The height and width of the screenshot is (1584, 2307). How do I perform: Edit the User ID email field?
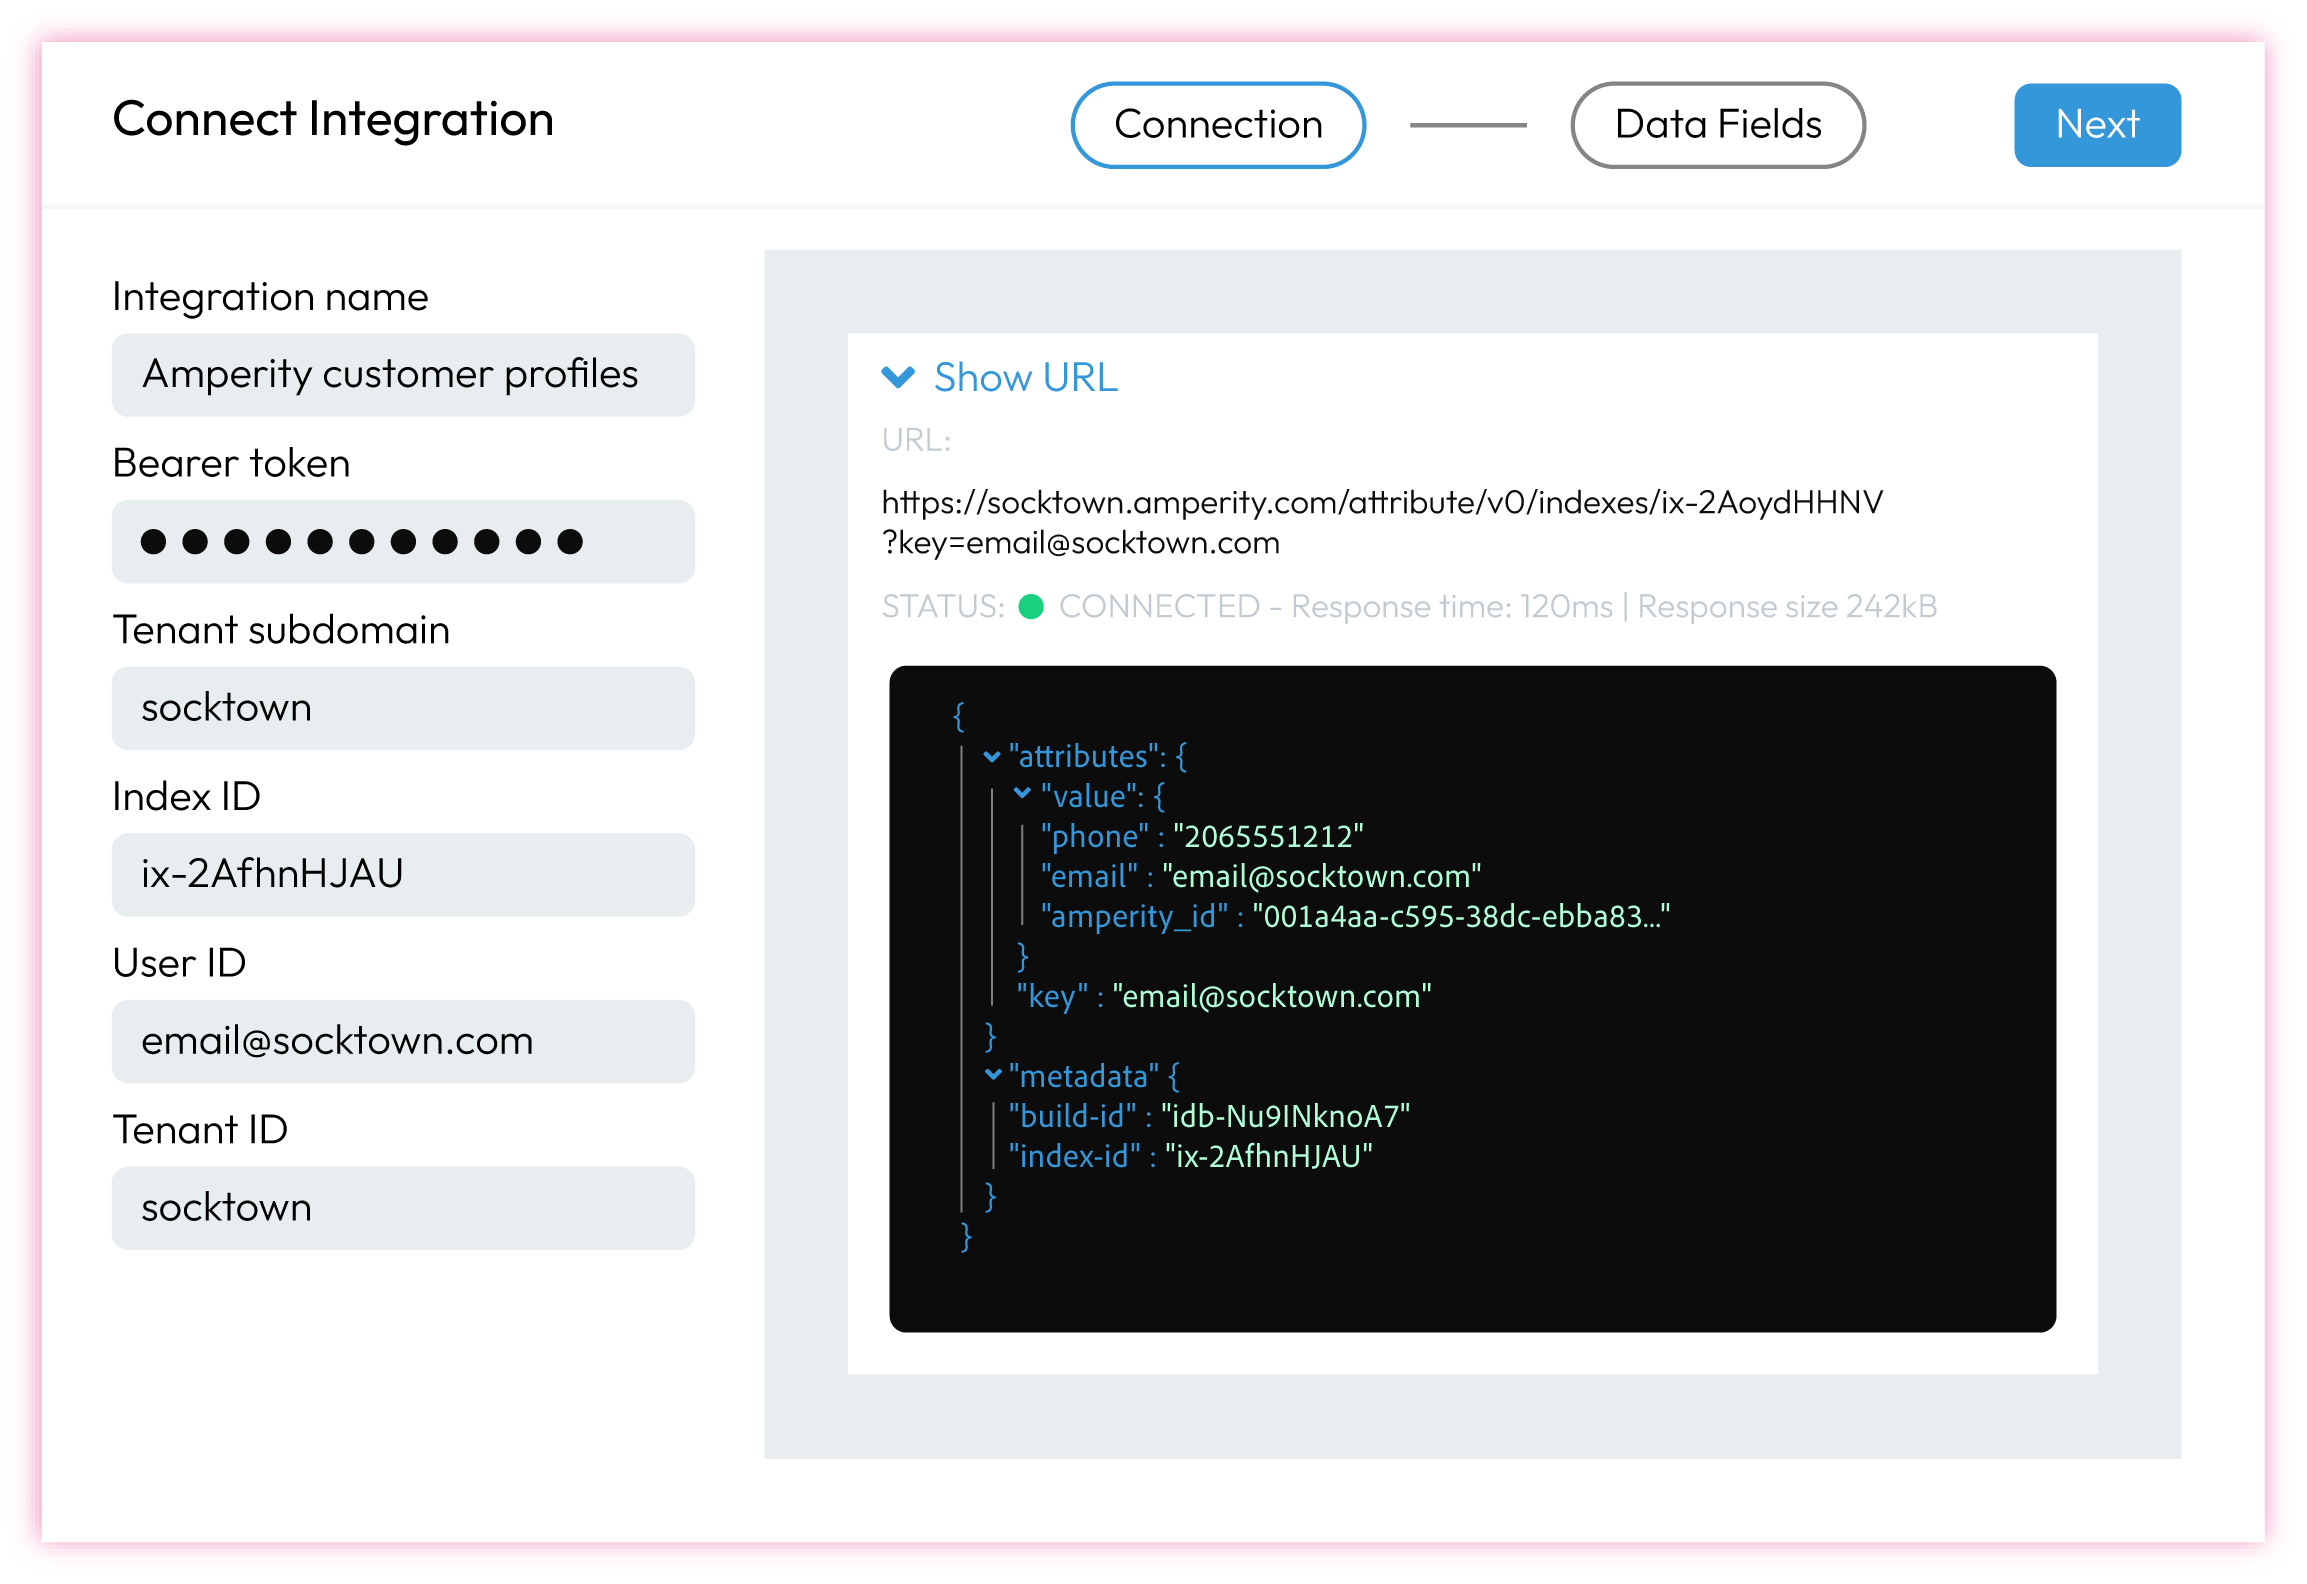point(403,1042)
